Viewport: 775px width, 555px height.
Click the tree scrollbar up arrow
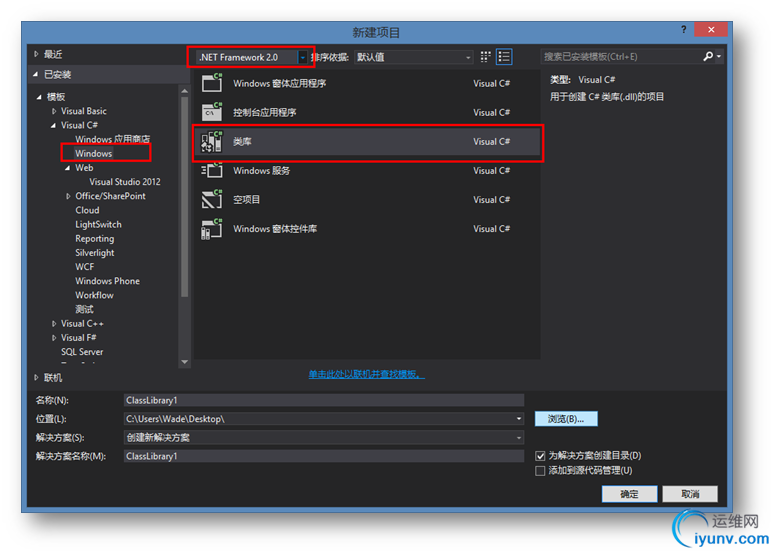[x=184, y=91]
